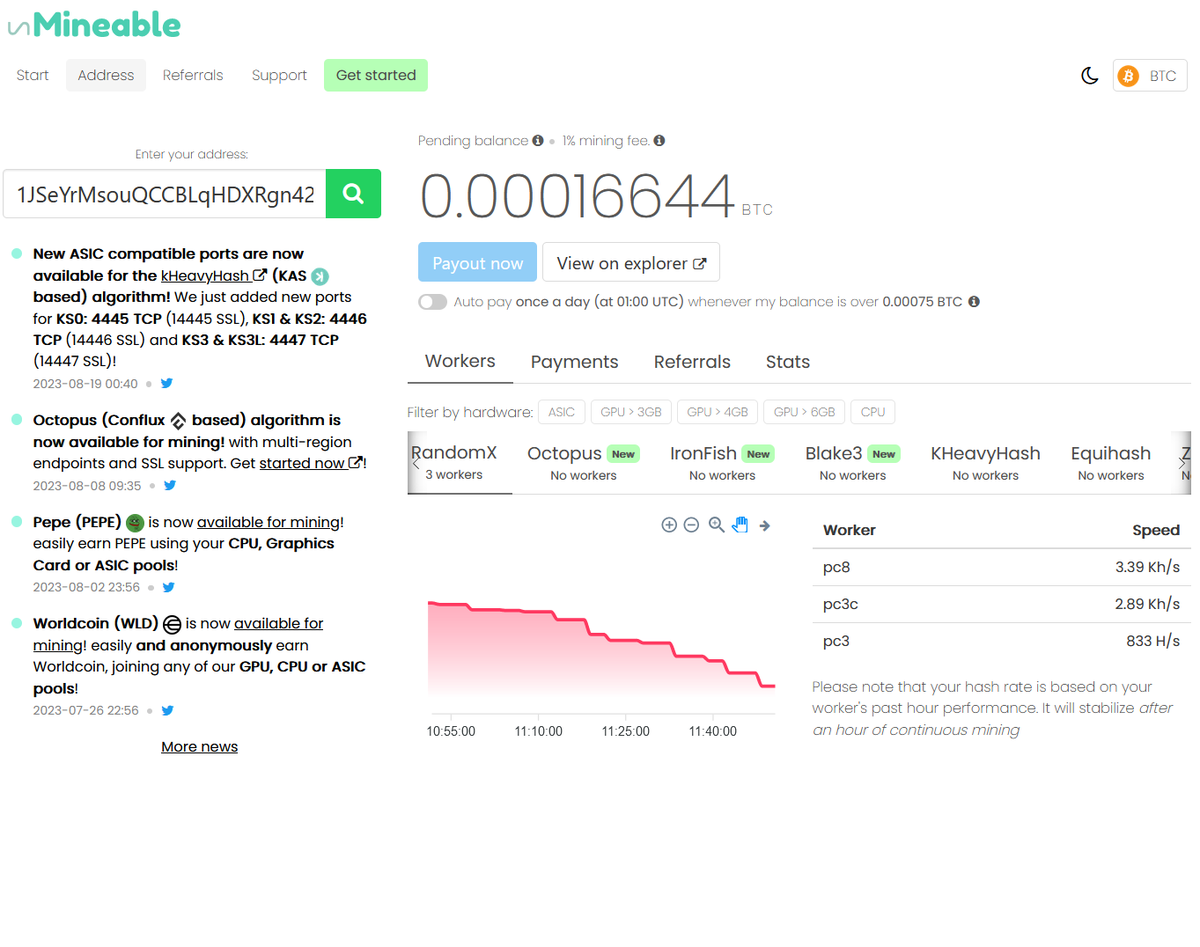Open the Stats tab
Image resolution: width=1200 pixels, height=947 pixels.
[787, 361]
